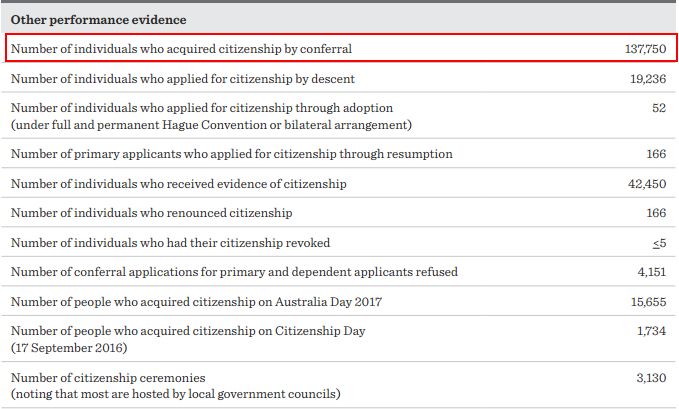Screen dimensions: 679x409
Task: Click the value 19,236
Action: pyautogui.click(x=648, y=78)
